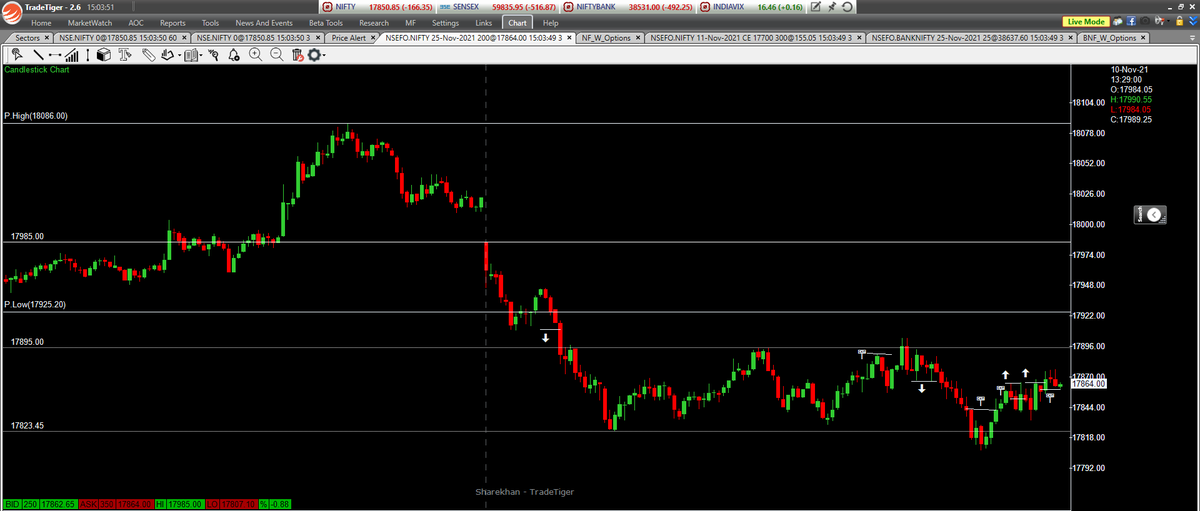The image size is (1200, 511).
Task: Open the tab list dropdown at right end
Action: [x=1192, y=38]
